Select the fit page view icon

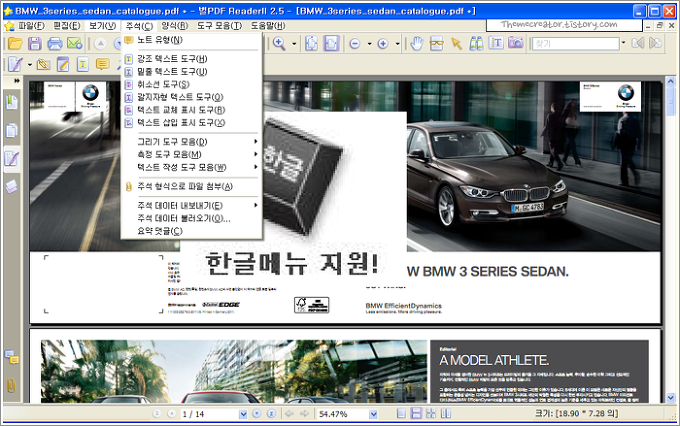(x=311, y=43)
